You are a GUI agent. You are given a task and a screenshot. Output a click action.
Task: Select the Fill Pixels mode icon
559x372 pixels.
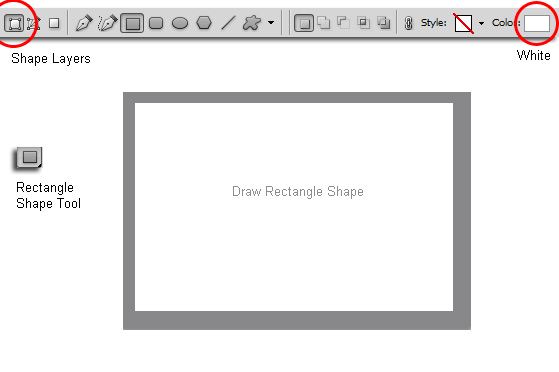coord(54,23)
